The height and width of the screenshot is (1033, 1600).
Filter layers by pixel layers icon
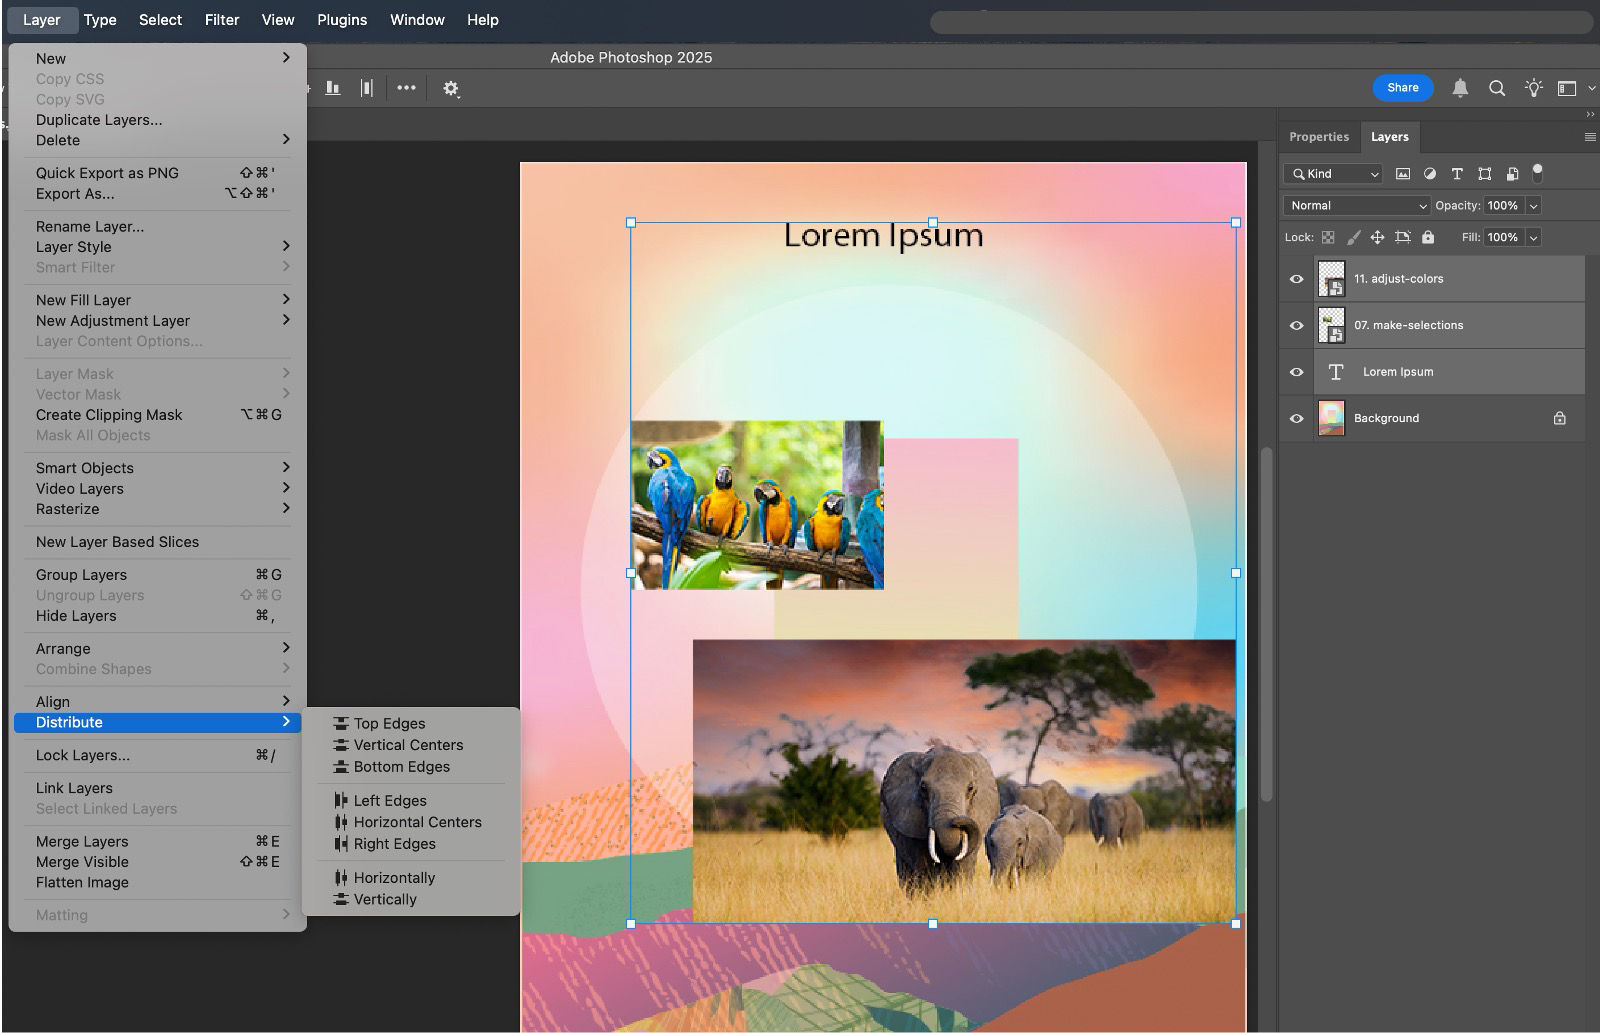click(1403, 174)
